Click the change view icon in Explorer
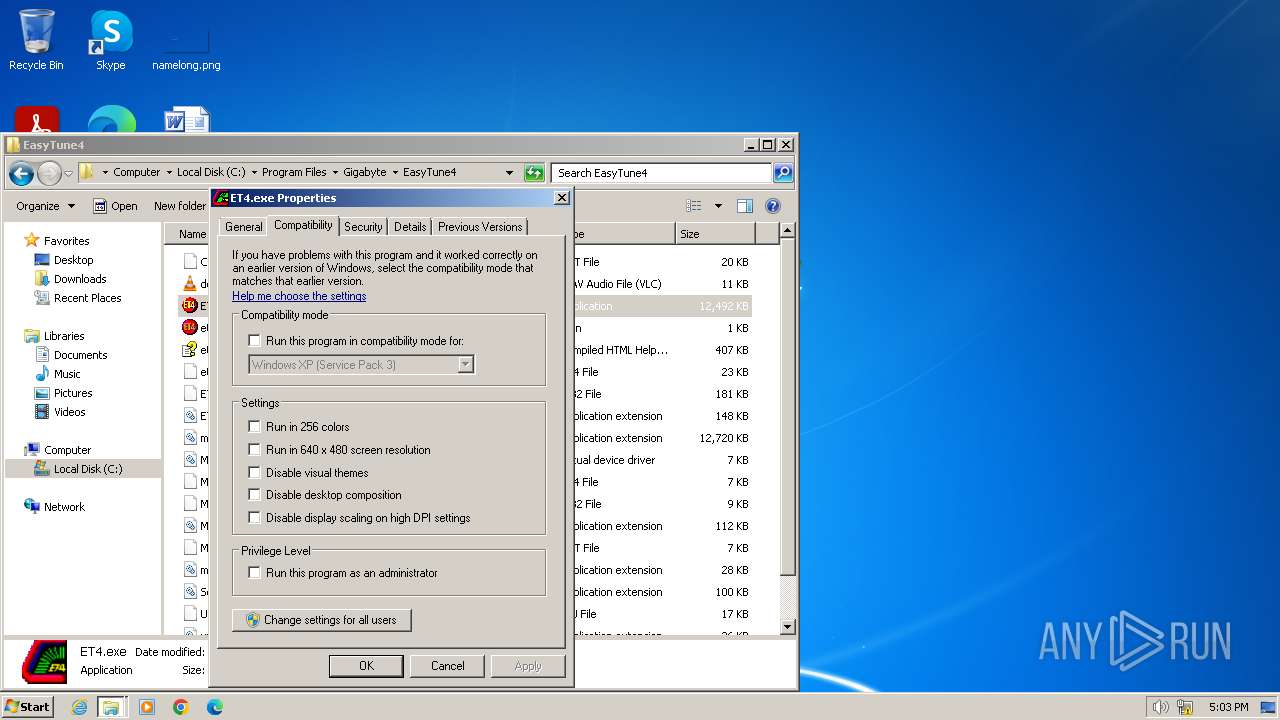1280x720 pixels. point(694,206)
